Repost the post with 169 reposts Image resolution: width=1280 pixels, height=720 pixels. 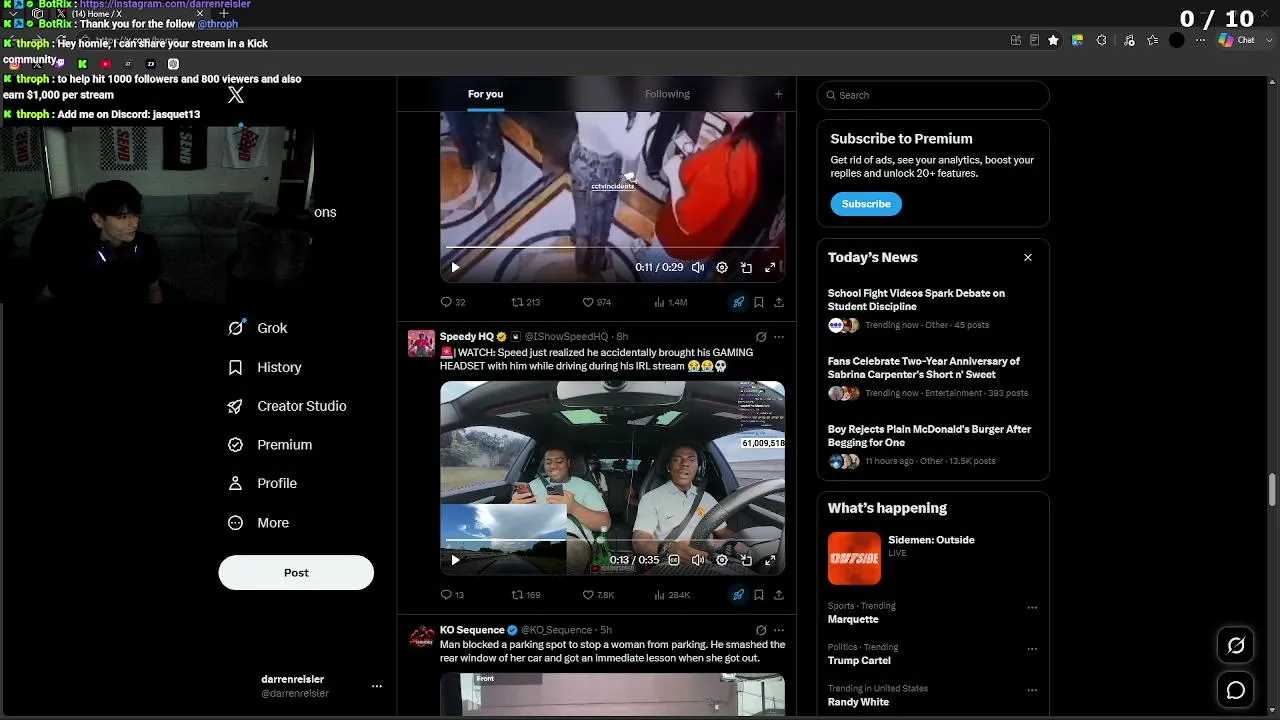point(525,595)
